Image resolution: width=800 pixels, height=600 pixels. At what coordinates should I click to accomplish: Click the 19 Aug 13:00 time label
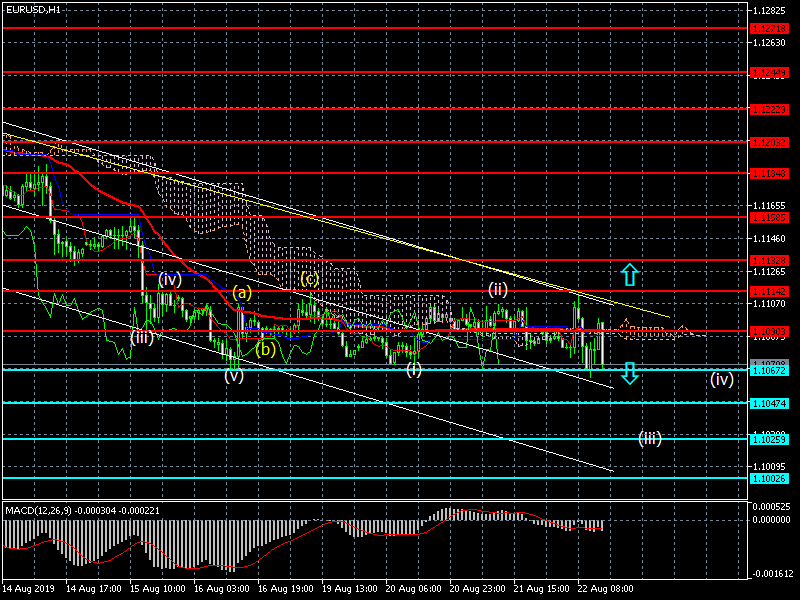pos(349,589)
